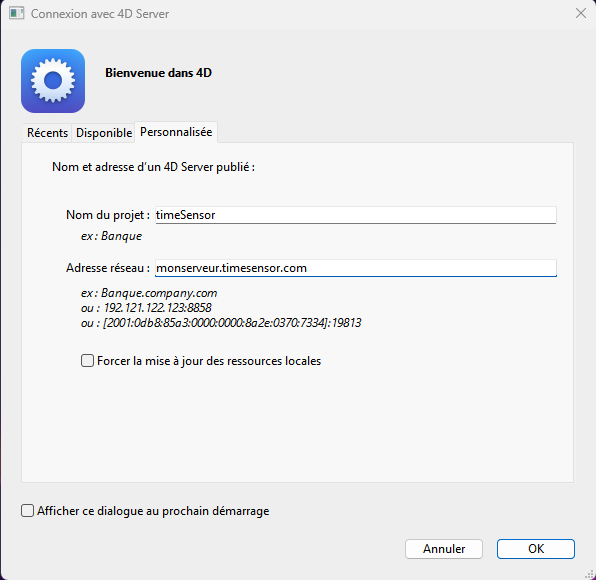This screenshot has height=580, width=596.
Task: Enable Forcer la mise à jour des ressources locales
Action: click(x=87, y=360)
